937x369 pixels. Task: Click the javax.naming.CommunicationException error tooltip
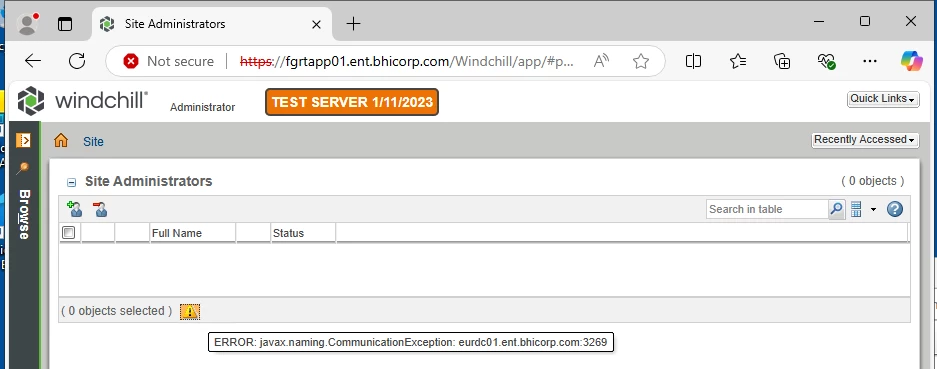411,343
